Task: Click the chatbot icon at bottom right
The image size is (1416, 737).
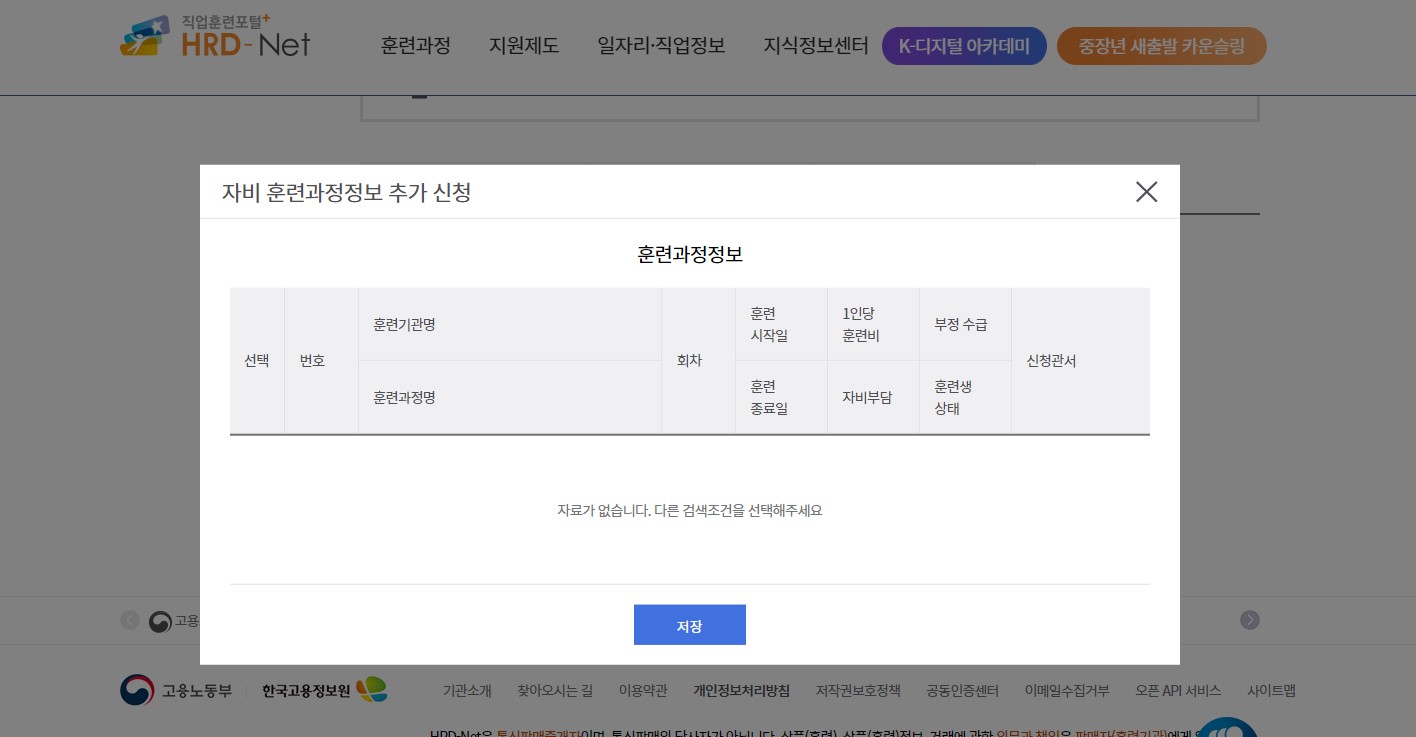Action: tap(1227, 727)
